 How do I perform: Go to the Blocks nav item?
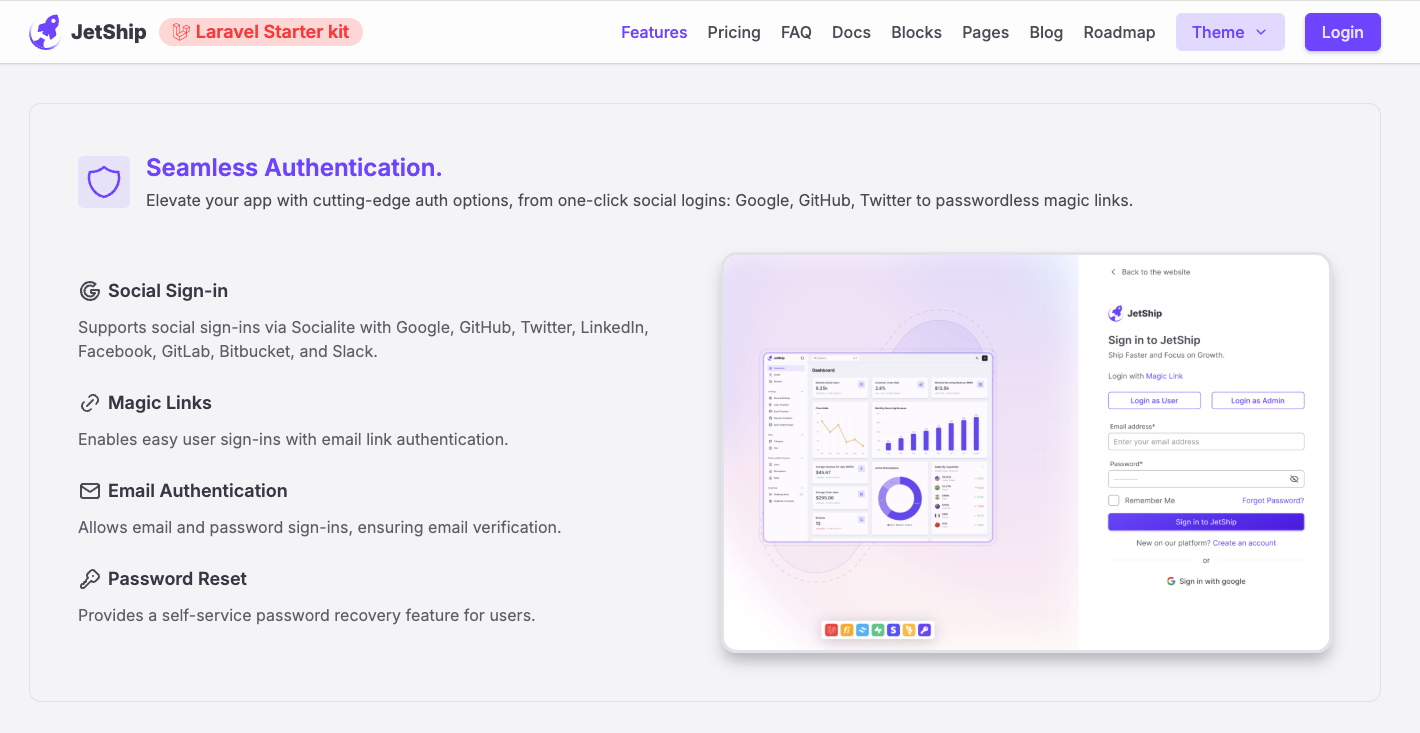pos(916,32)
